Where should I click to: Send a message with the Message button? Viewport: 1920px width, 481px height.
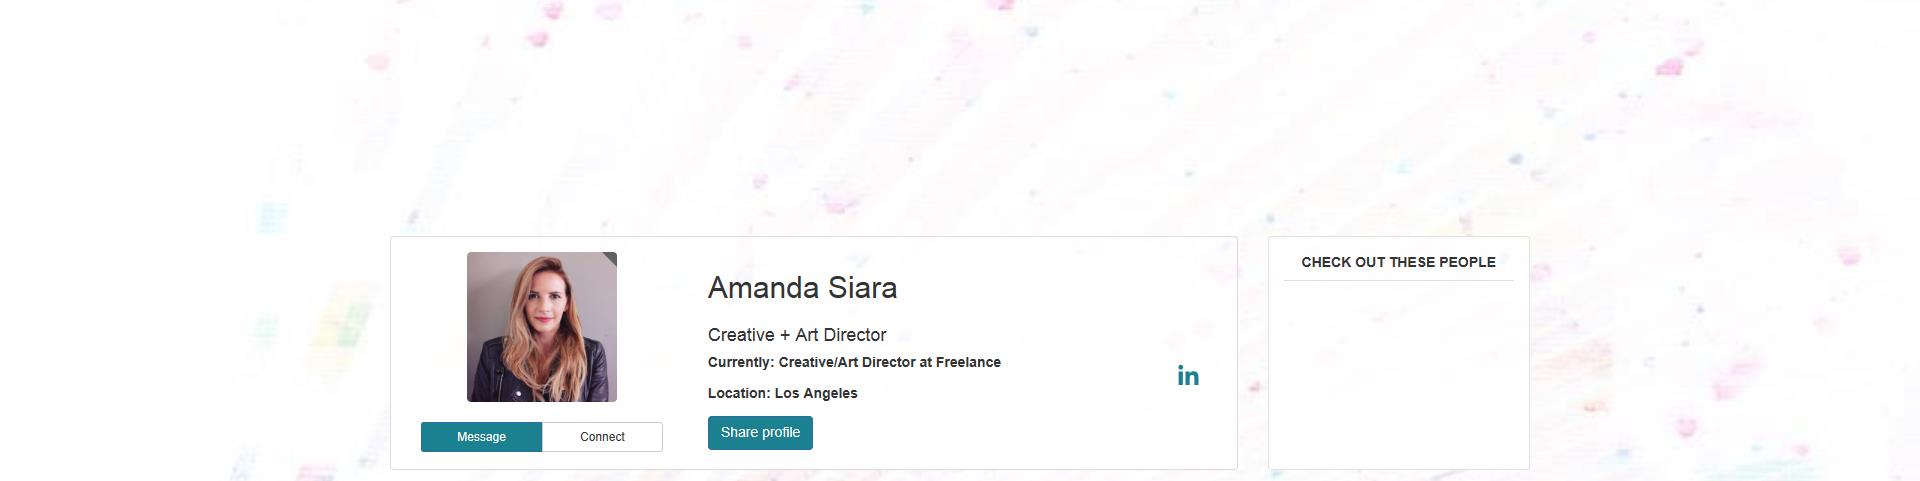click(x=481, y=437)
